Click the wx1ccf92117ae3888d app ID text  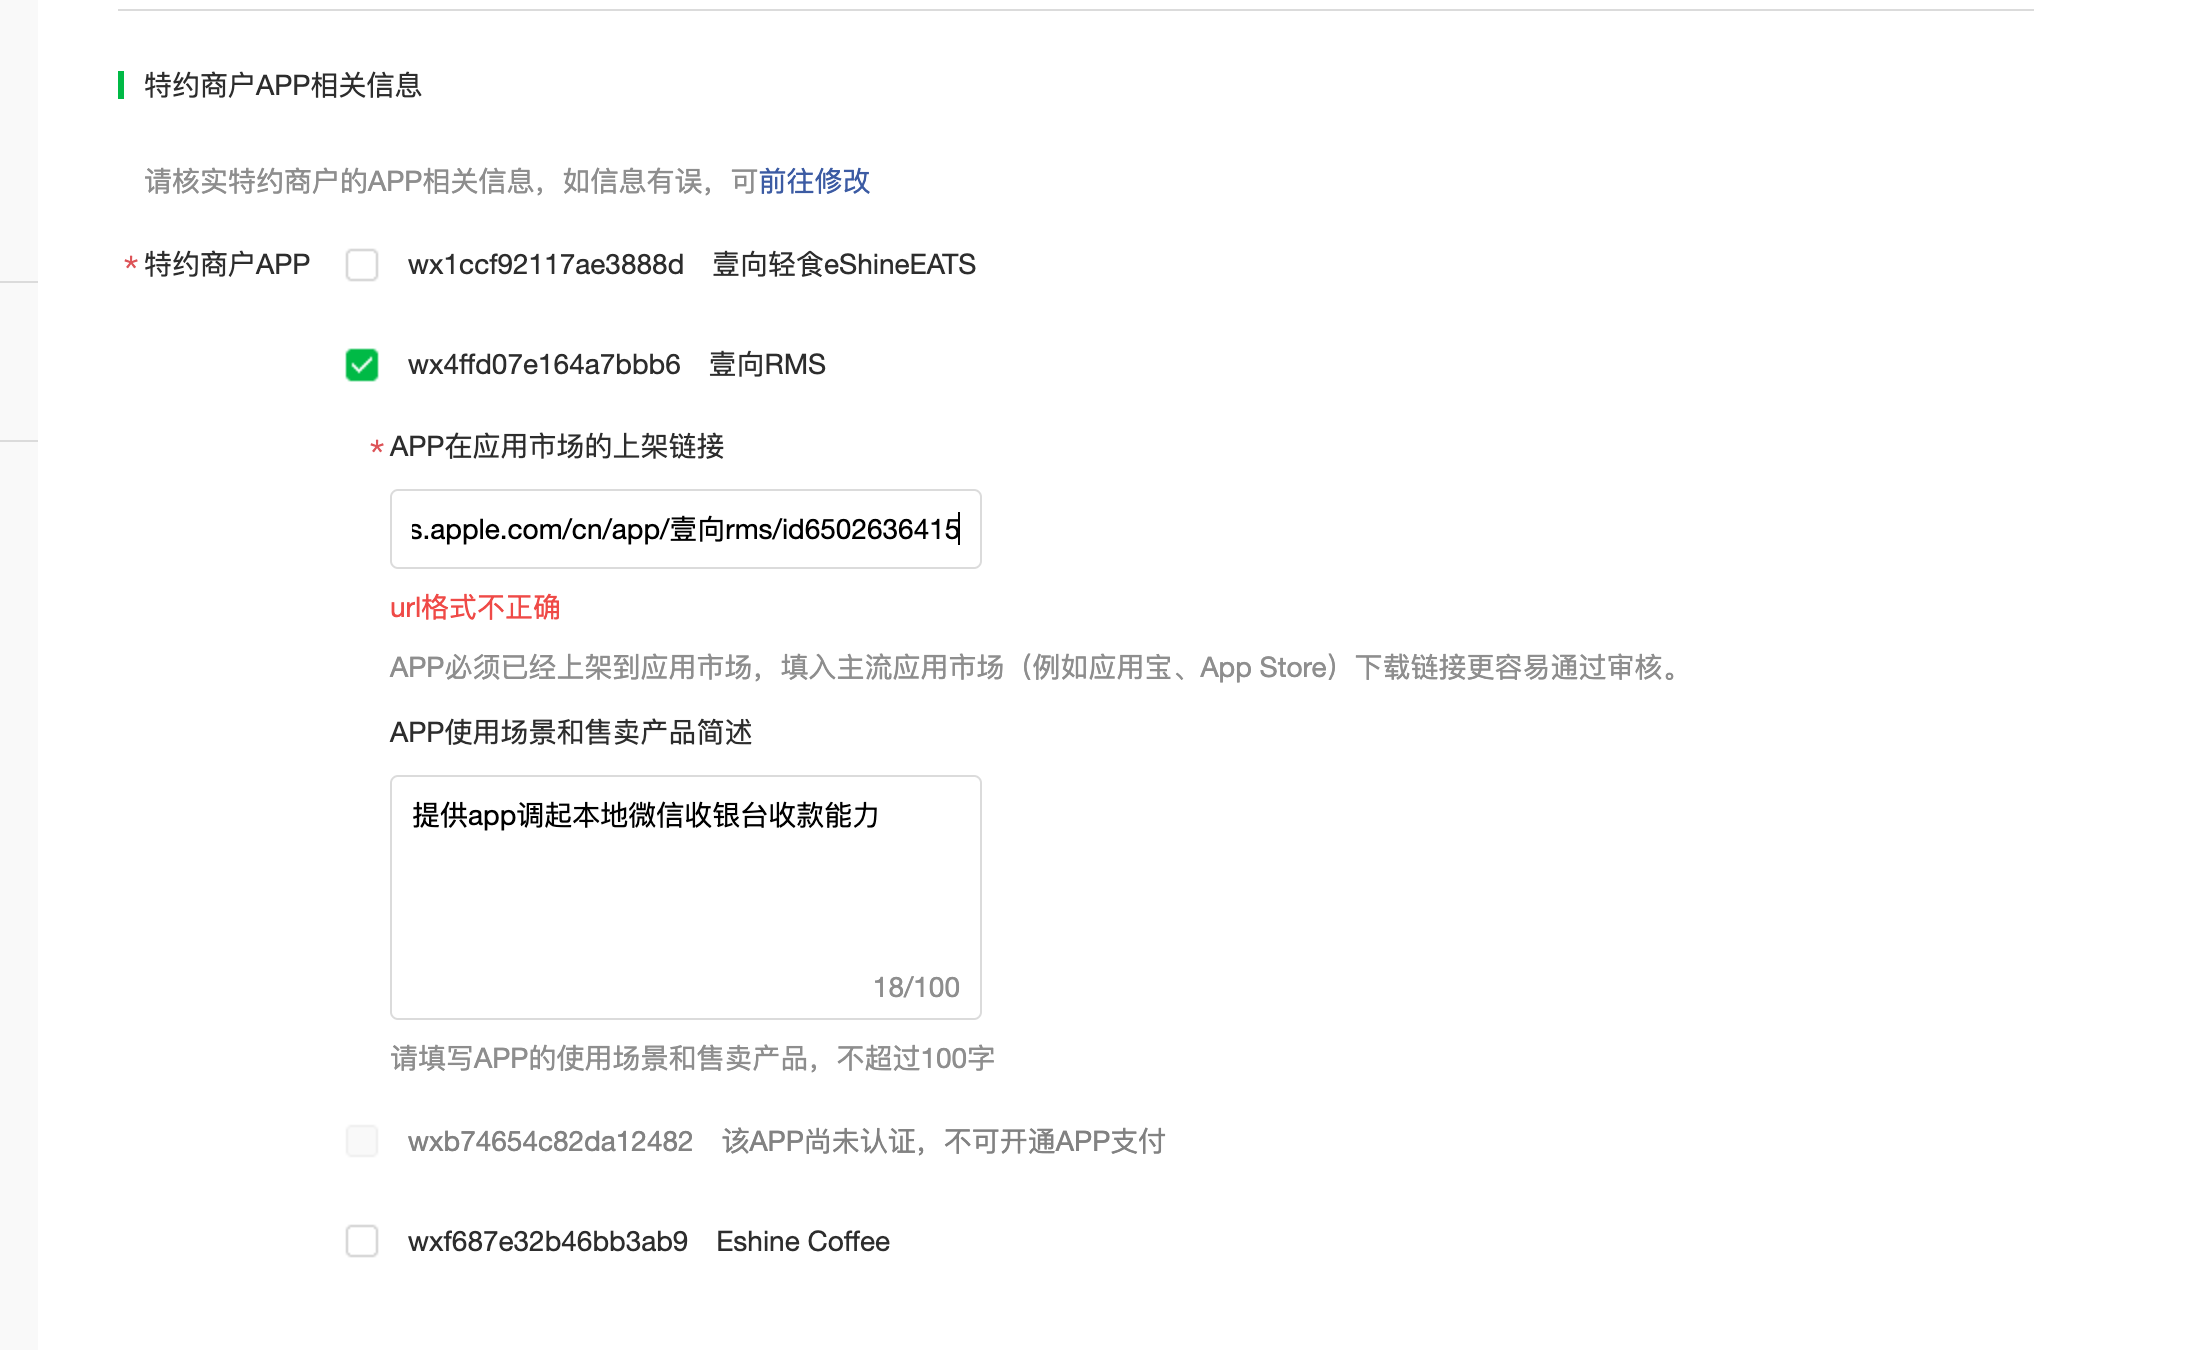click(x=545, y=265)
